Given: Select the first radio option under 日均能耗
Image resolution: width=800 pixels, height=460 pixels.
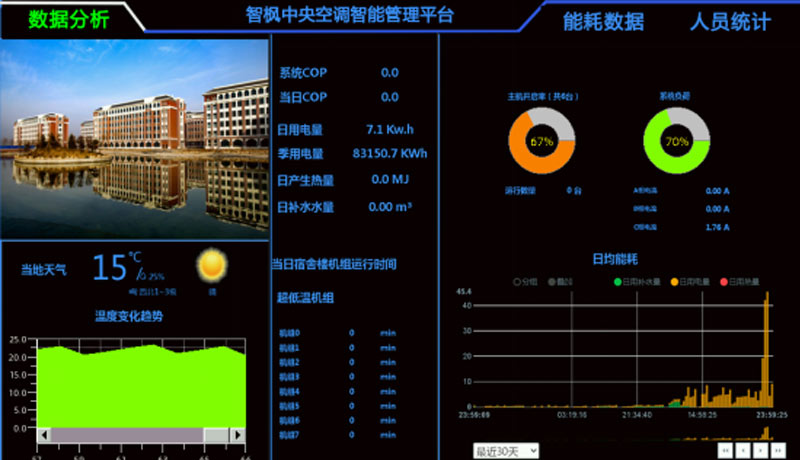Looking at the screenshot, I should coord(517,282).
